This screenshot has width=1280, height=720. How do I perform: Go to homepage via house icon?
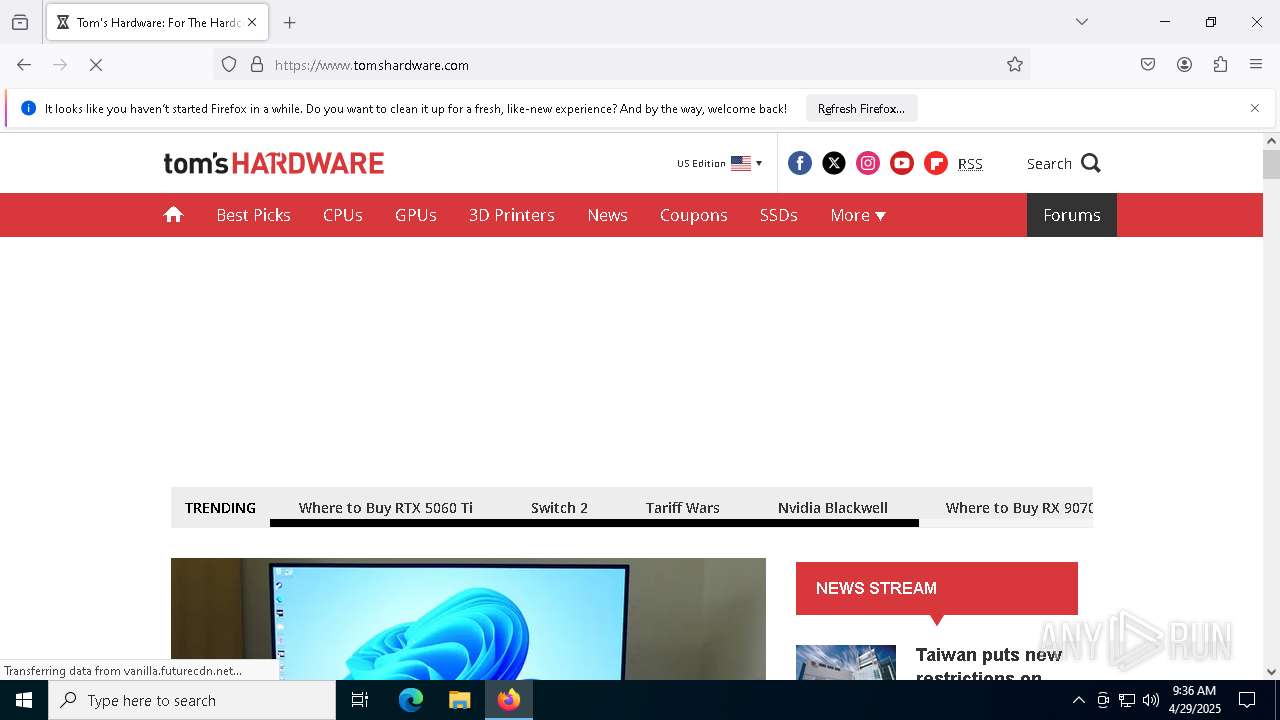coord(174,215)
